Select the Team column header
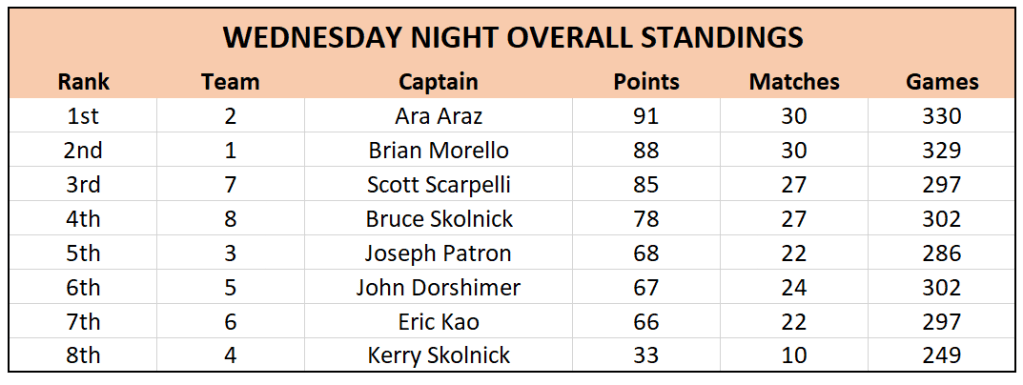The image size is (1023, 385). (x=230, y=82)
